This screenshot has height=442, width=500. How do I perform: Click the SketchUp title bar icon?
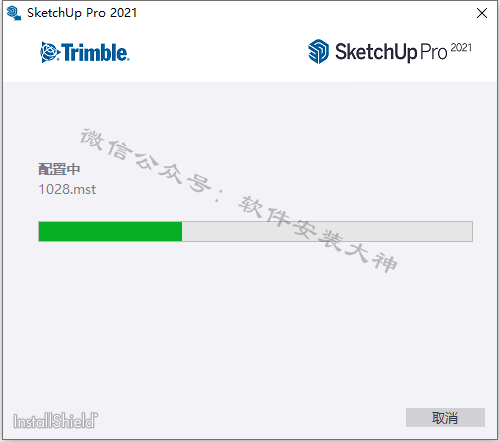(14, 13)
